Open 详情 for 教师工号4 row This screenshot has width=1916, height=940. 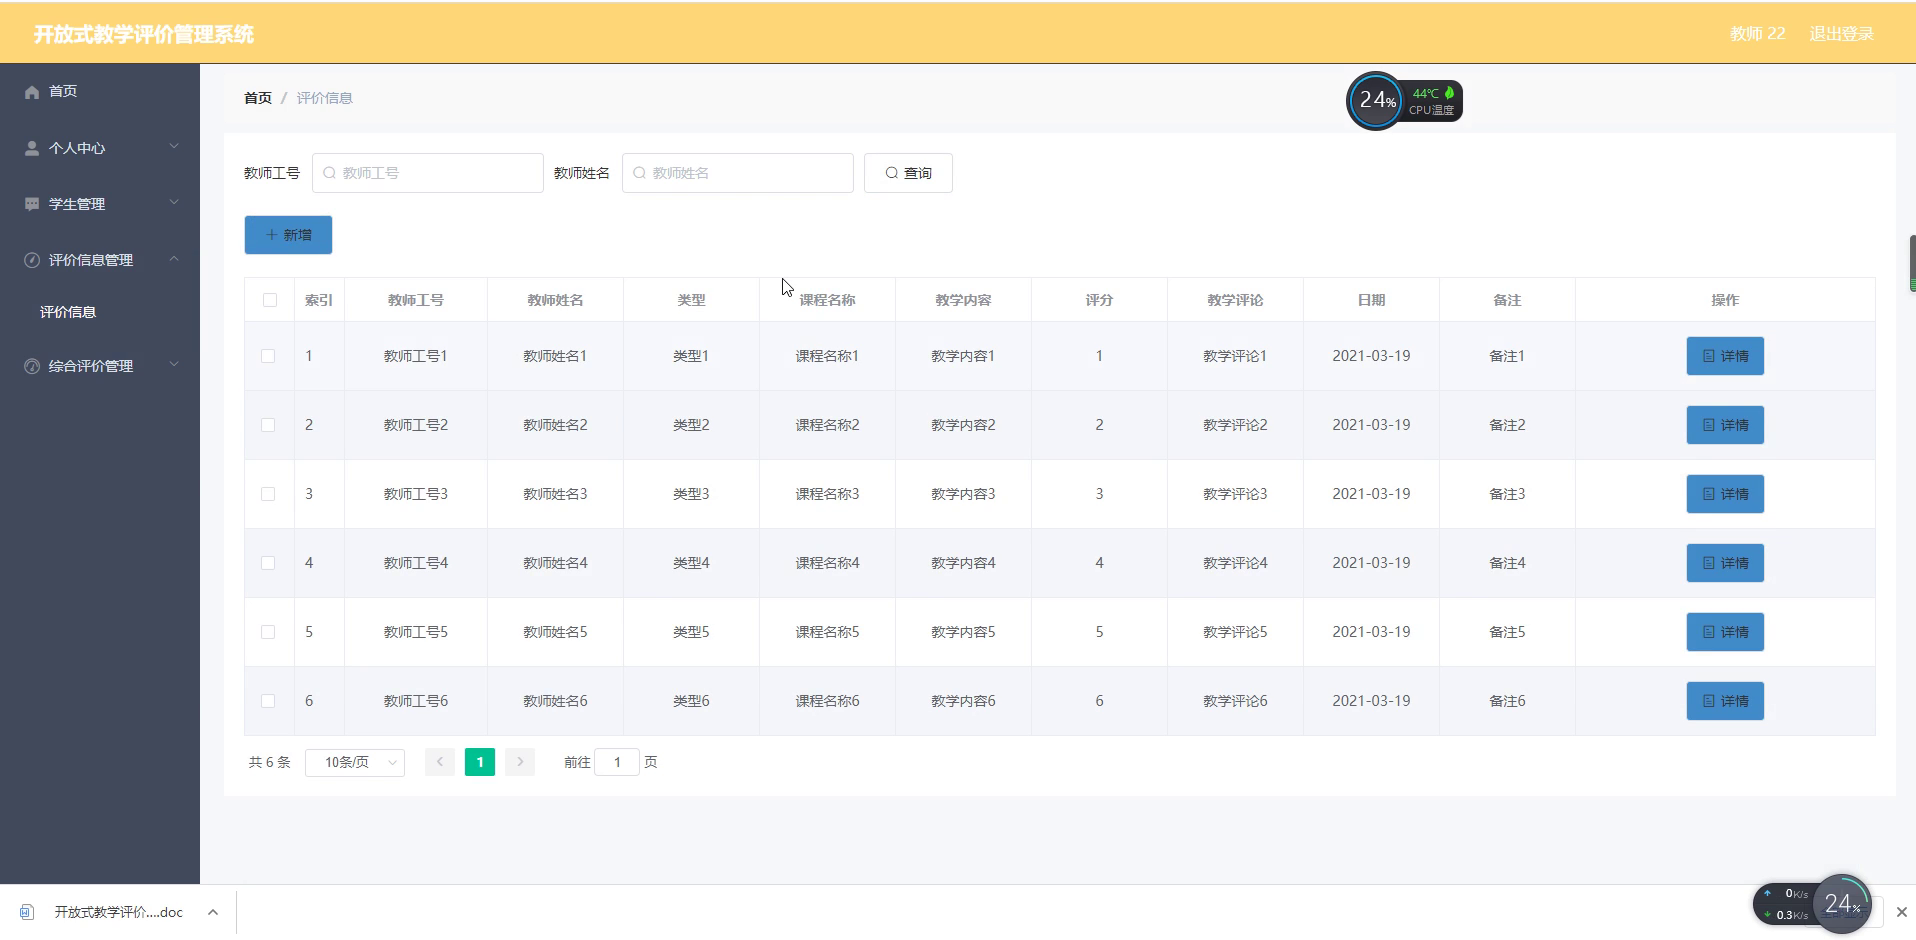(x=1725, y=563)
